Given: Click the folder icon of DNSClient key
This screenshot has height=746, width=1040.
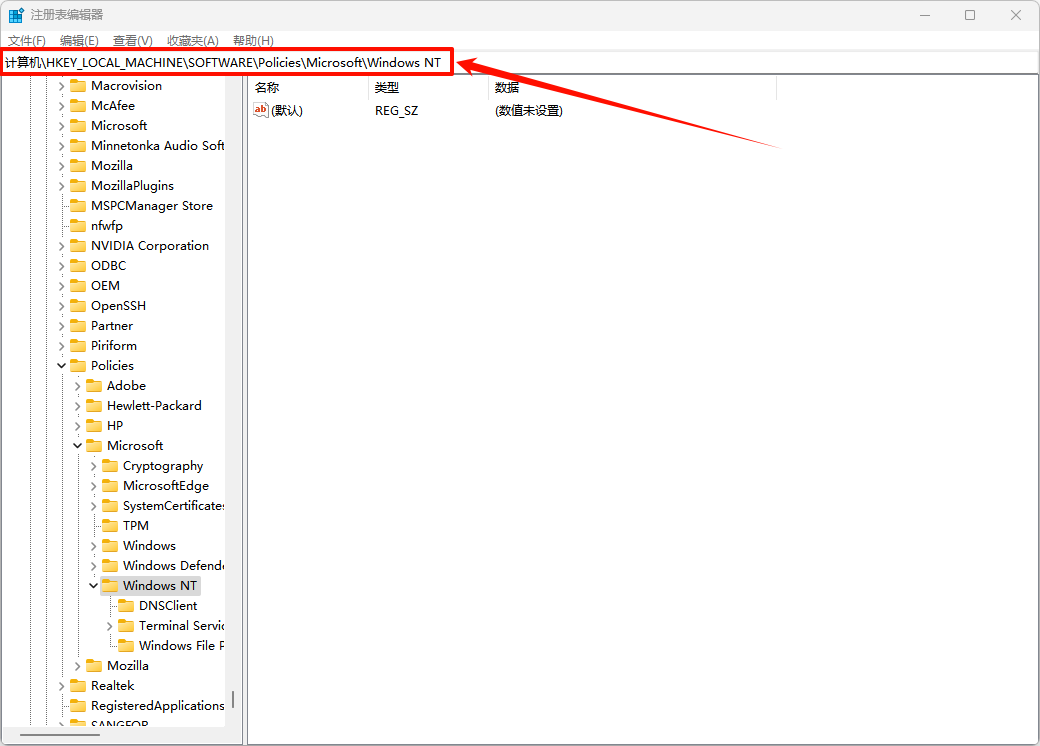Looking at the screenshot, I should [x=126, y=606].
